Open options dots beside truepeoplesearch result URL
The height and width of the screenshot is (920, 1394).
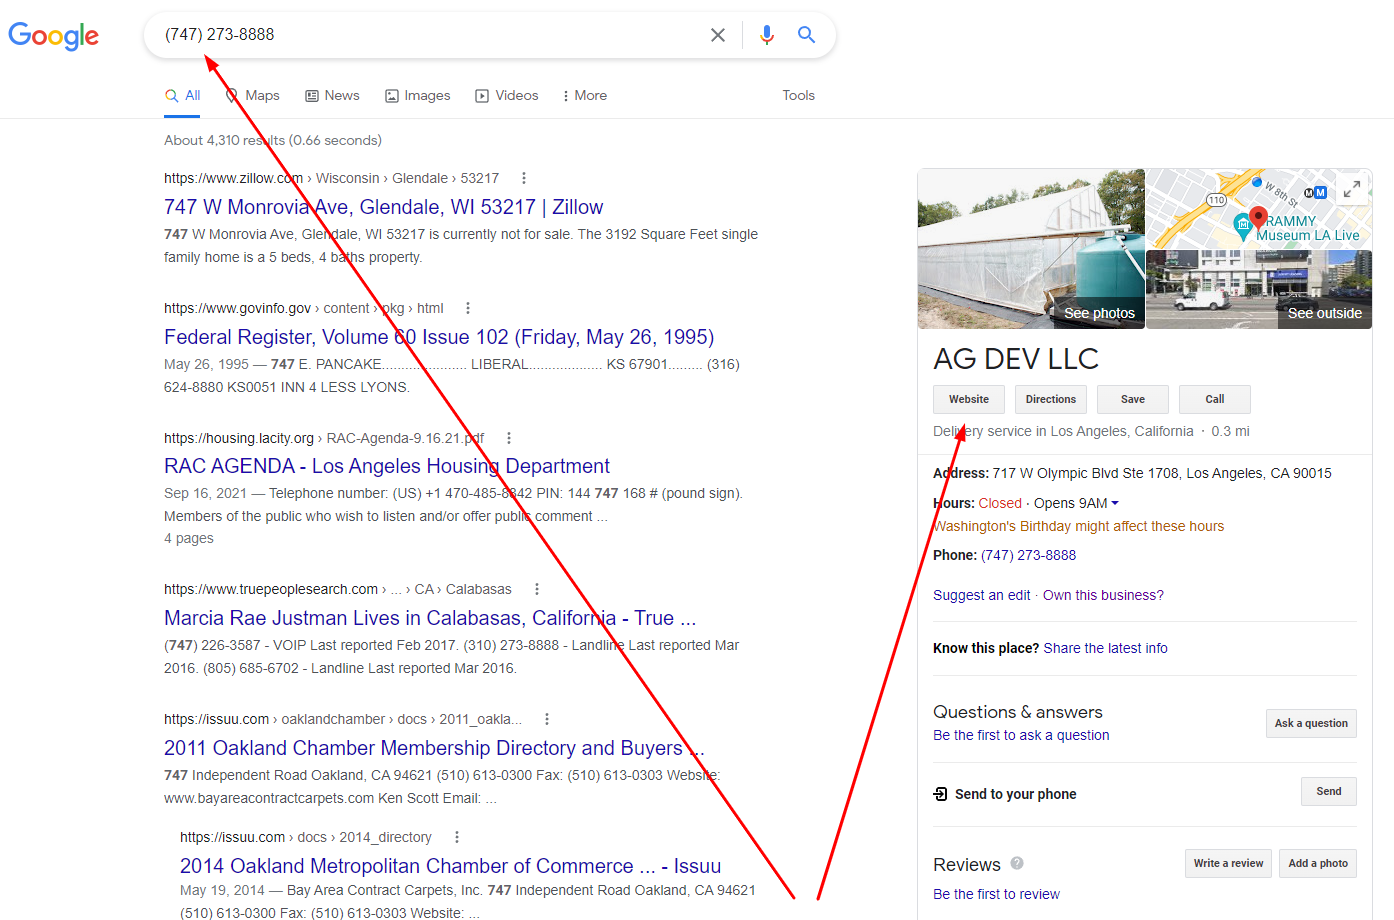537,589
